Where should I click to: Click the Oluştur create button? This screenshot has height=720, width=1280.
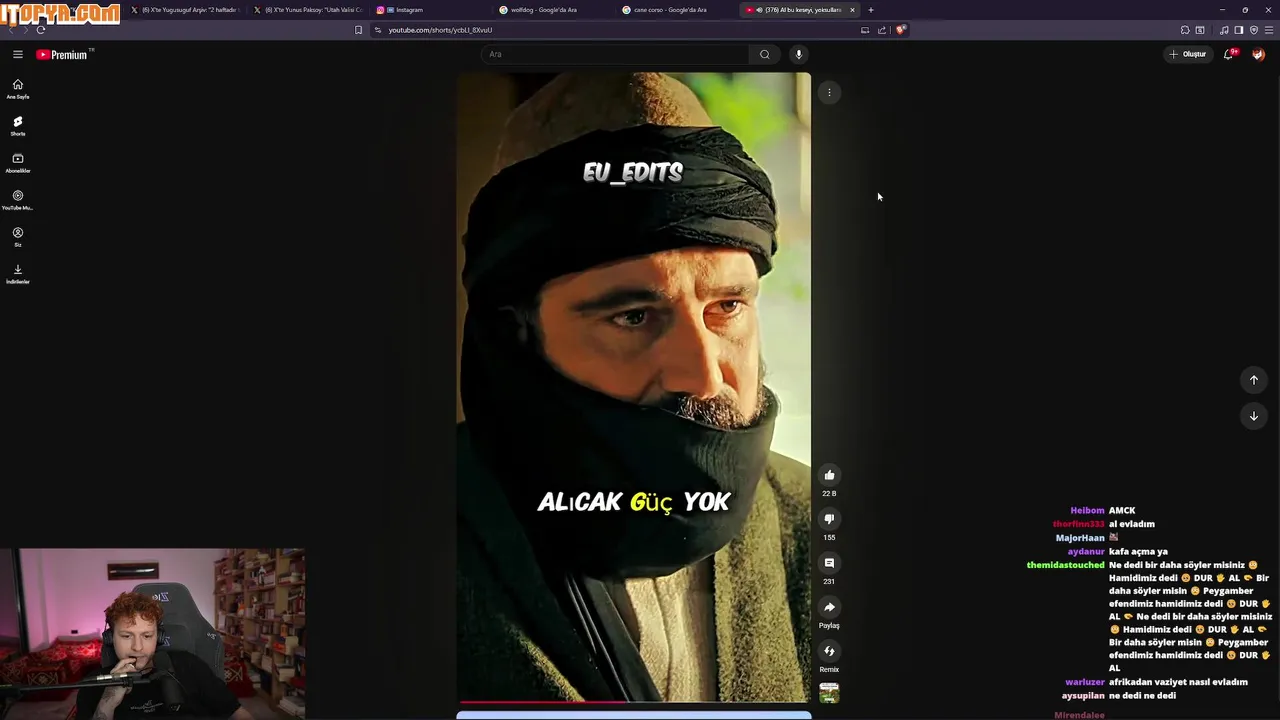click(x=1188, y=54)
